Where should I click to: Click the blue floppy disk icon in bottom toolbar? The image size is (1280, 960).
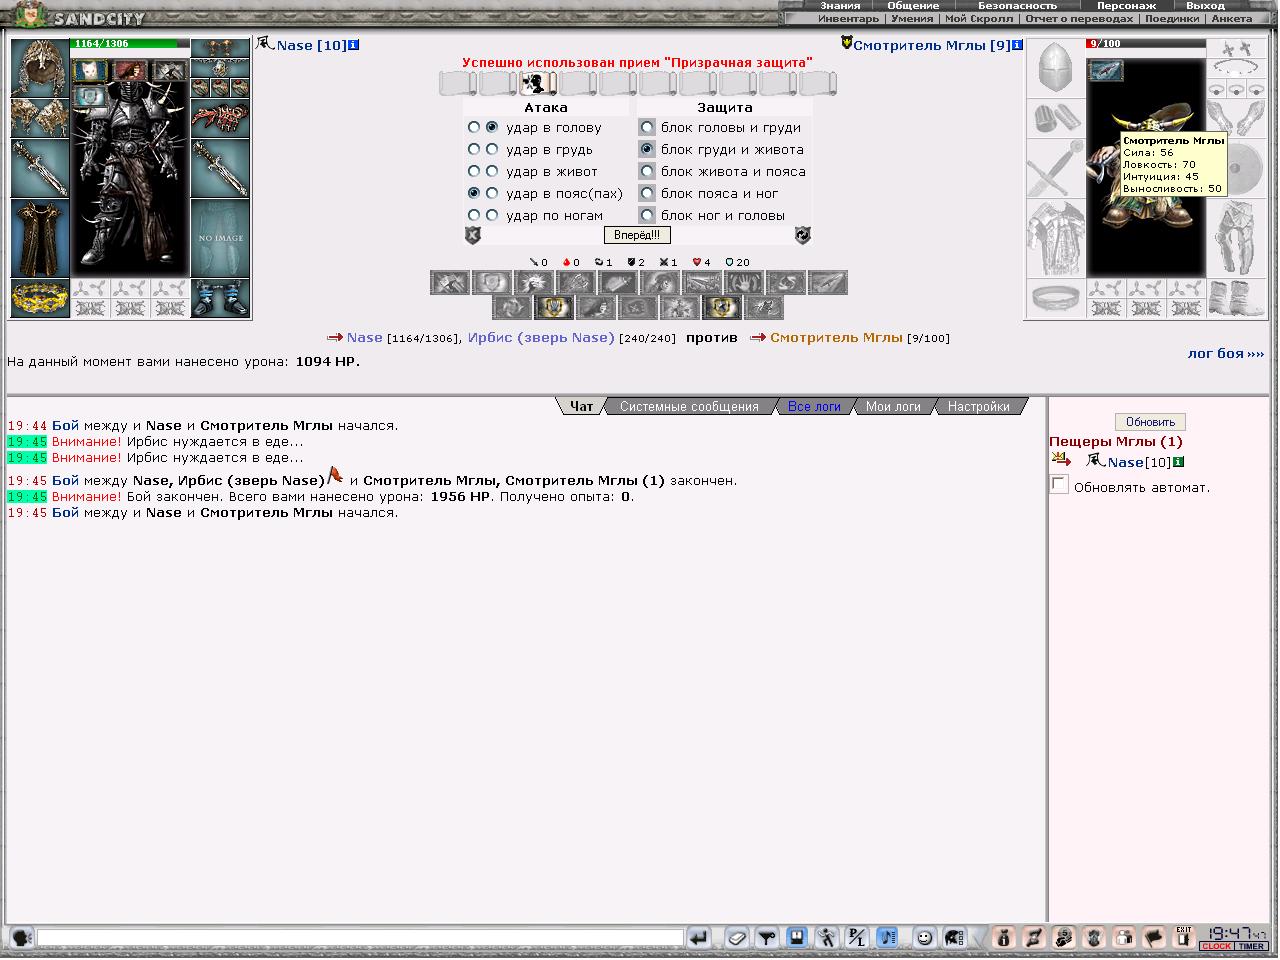pos(797,937)
